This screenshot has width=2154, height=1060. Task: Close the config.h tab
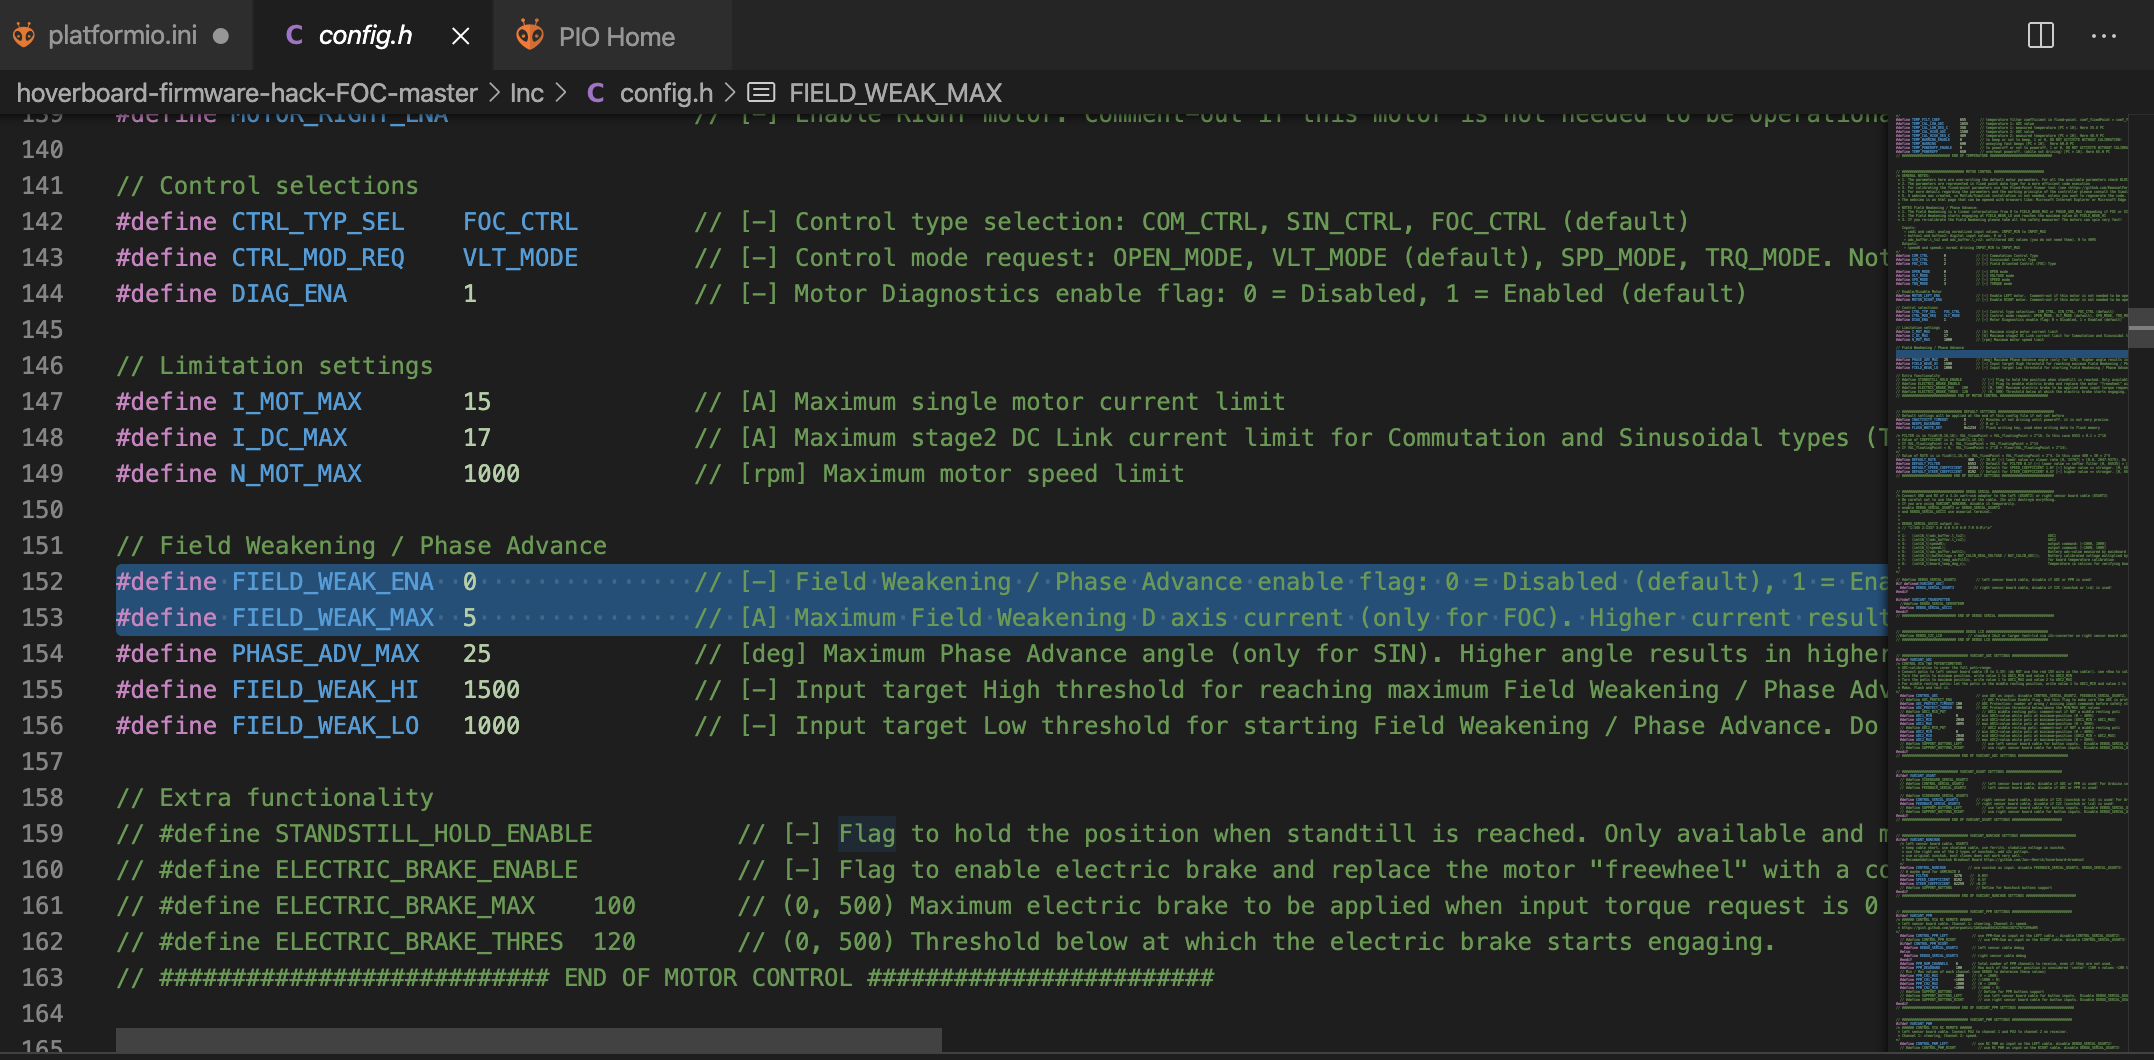coord(460,36)
